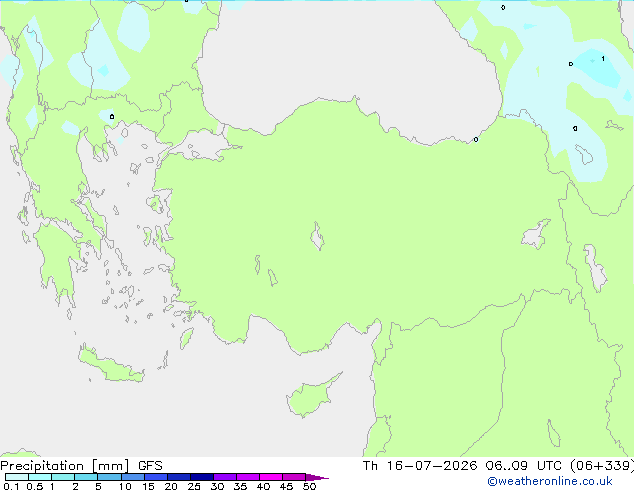Click the 20–25 mm legend swatch
This screenshot has width=634, height=490.
179,477
